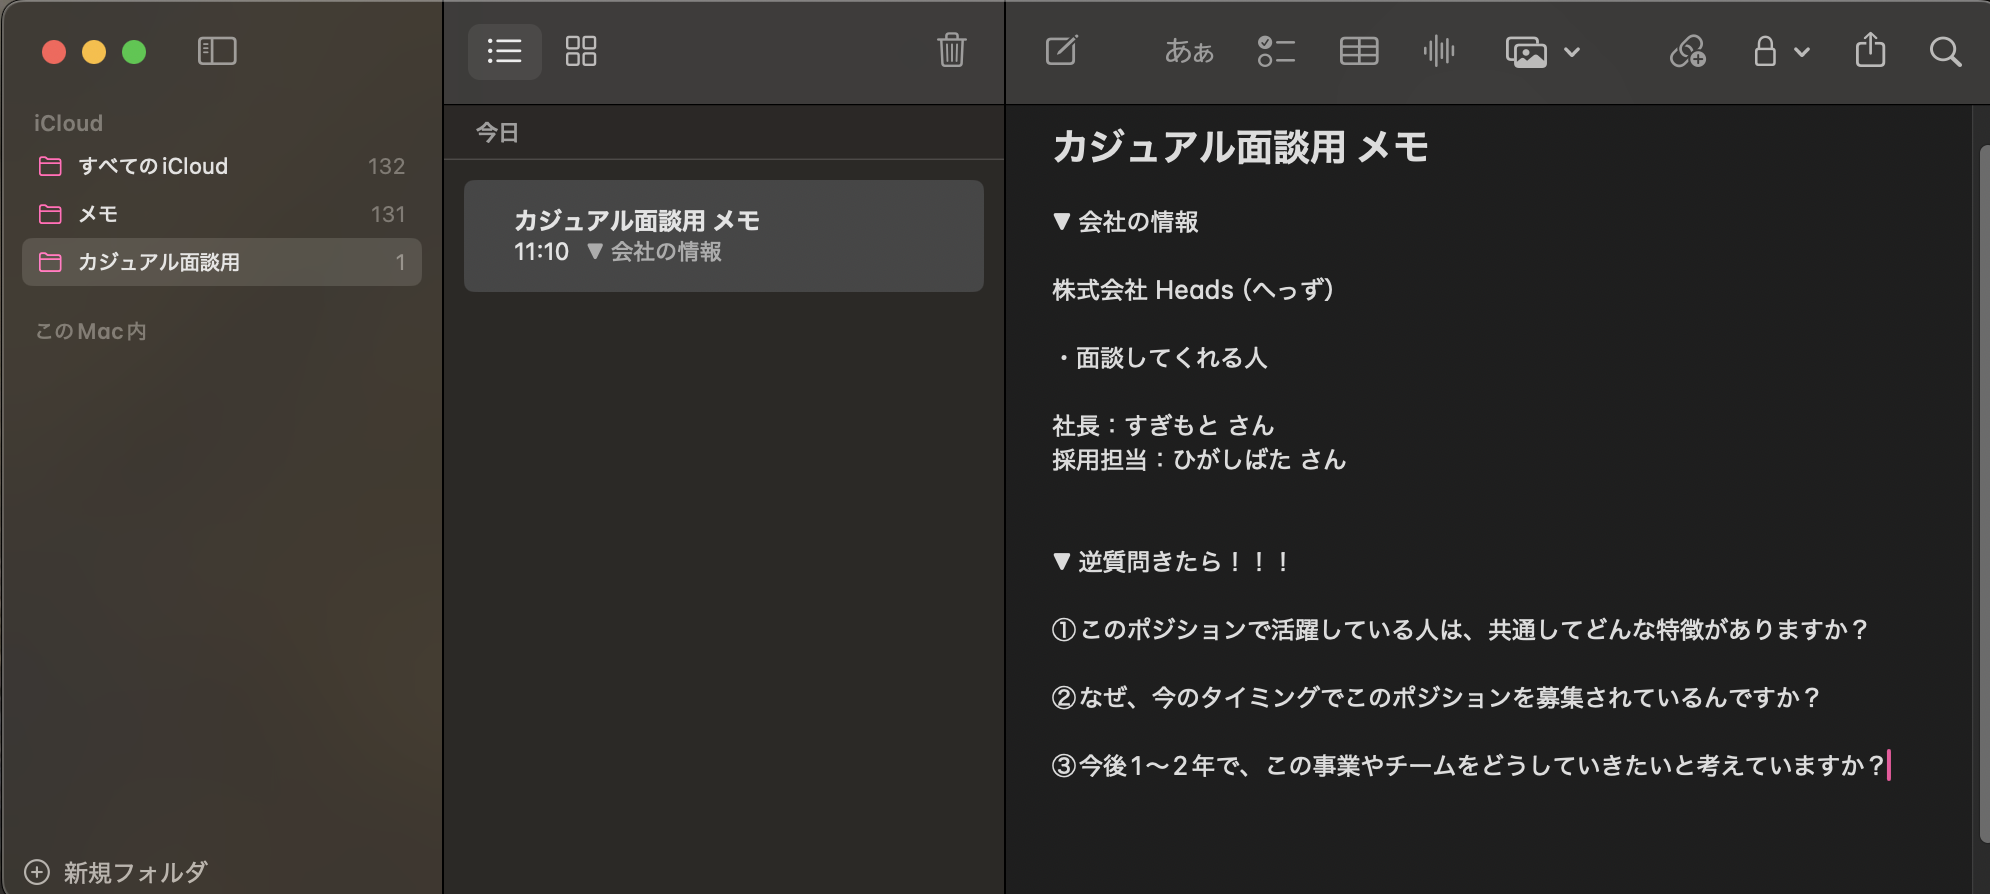Screen dimensions: 1990x894
Task: Select the すべてのiCloud folder
Action: (221, 166)
